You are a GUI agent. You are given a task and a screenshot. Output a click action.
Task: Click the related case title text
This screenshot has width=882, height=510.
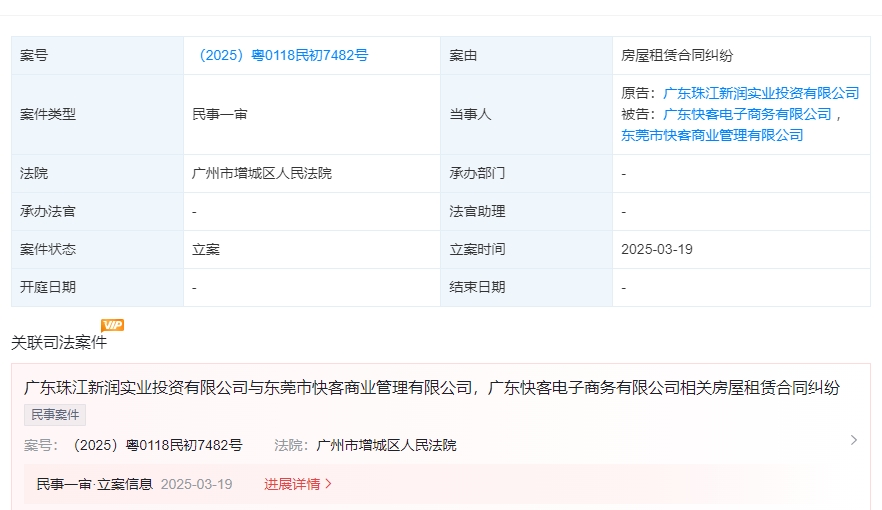[431, 387]
